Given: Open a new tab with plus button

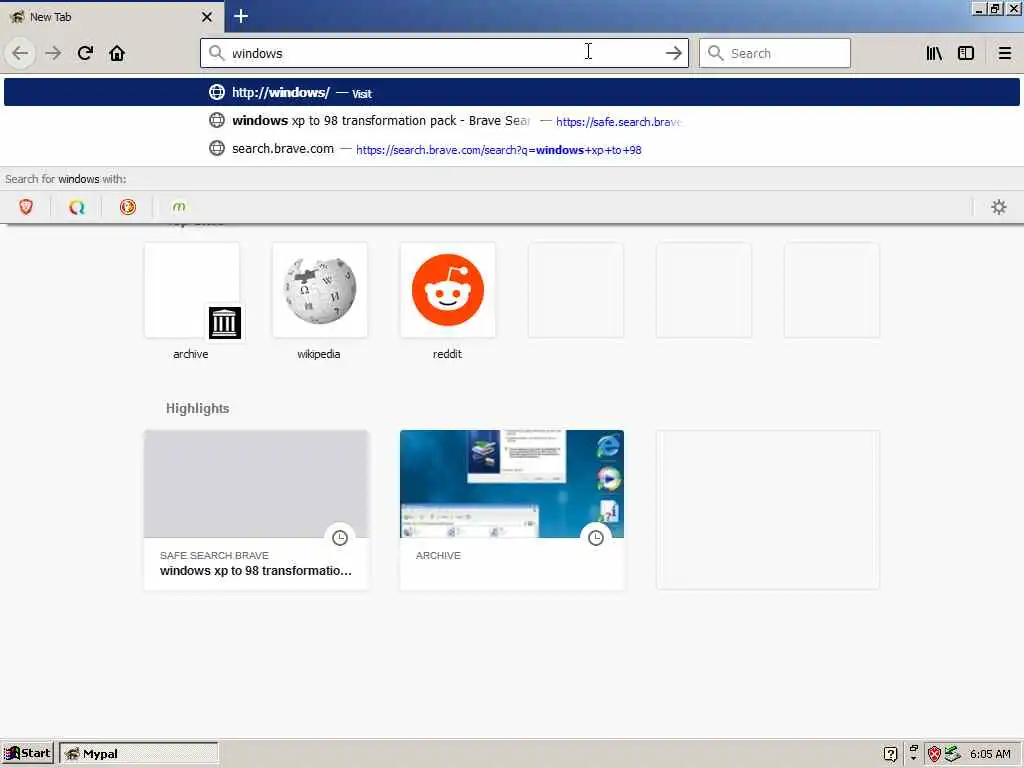Looking at the screenshot, I should coord(241,16).
